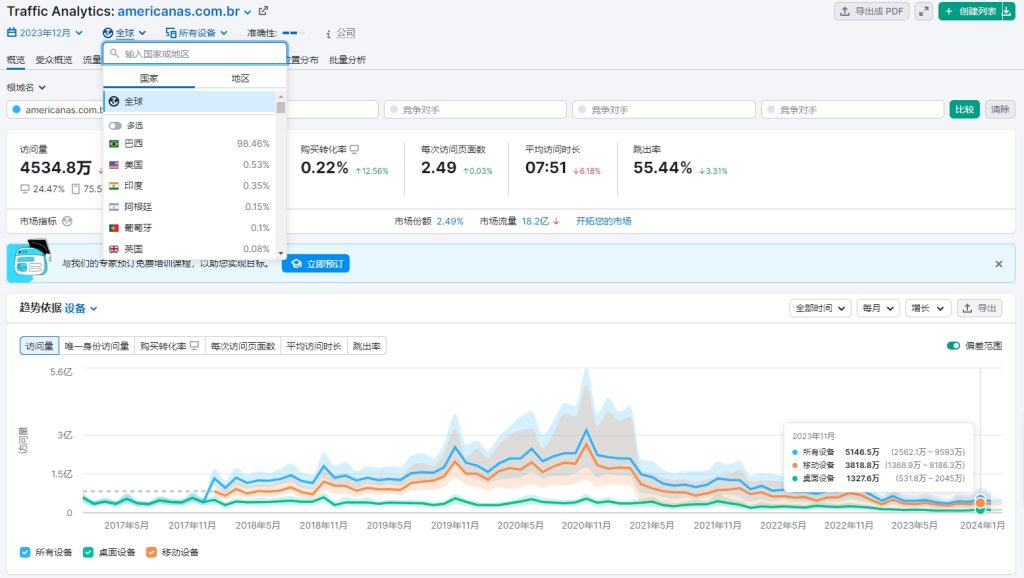Uncheck the 移动设备 legend checkbox
This screenshot has width=1024, height=578.
(x=152, y=553)
